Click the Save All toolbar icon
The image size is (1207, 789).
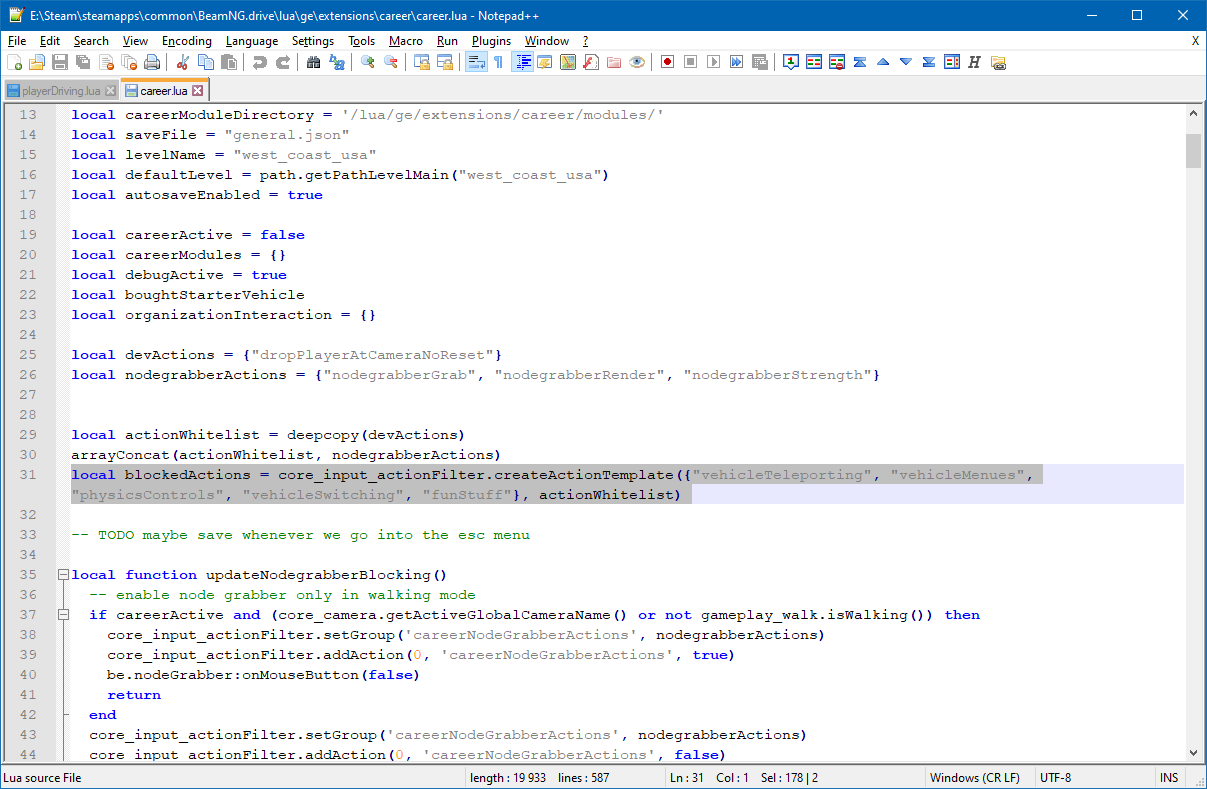tap(83, 62)
